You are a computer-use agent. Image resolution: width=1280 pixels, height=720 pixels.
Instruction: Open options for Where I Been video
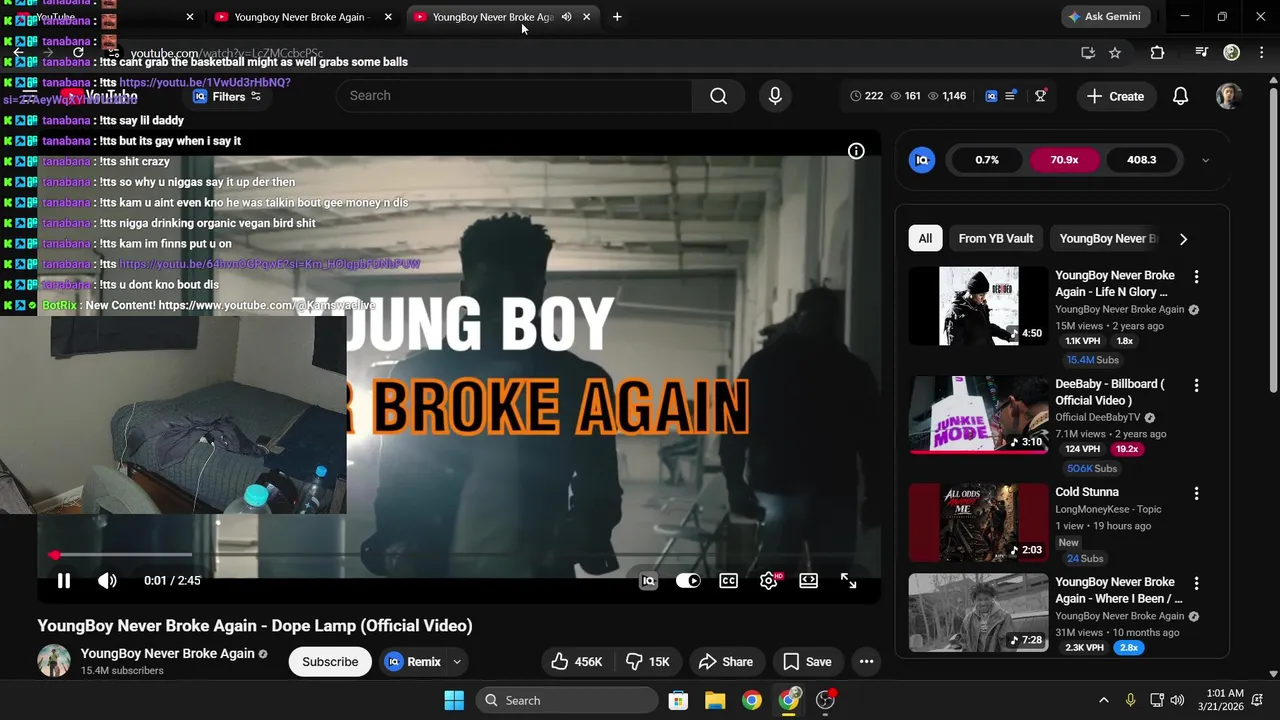[1196, 583]
